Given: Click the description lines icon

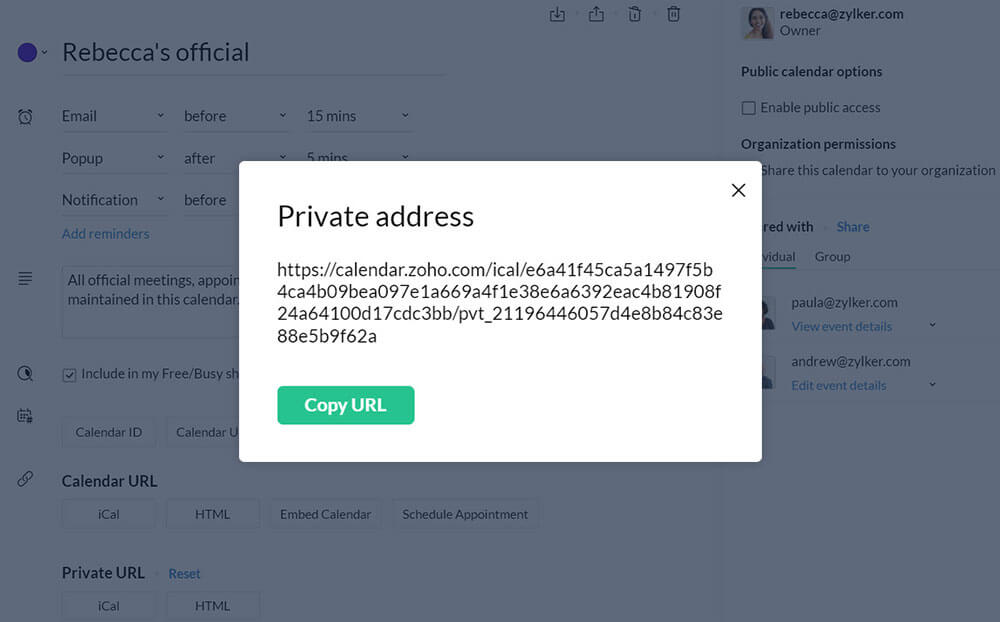Looking at the screenshot, I should click(x=25, y=278).
